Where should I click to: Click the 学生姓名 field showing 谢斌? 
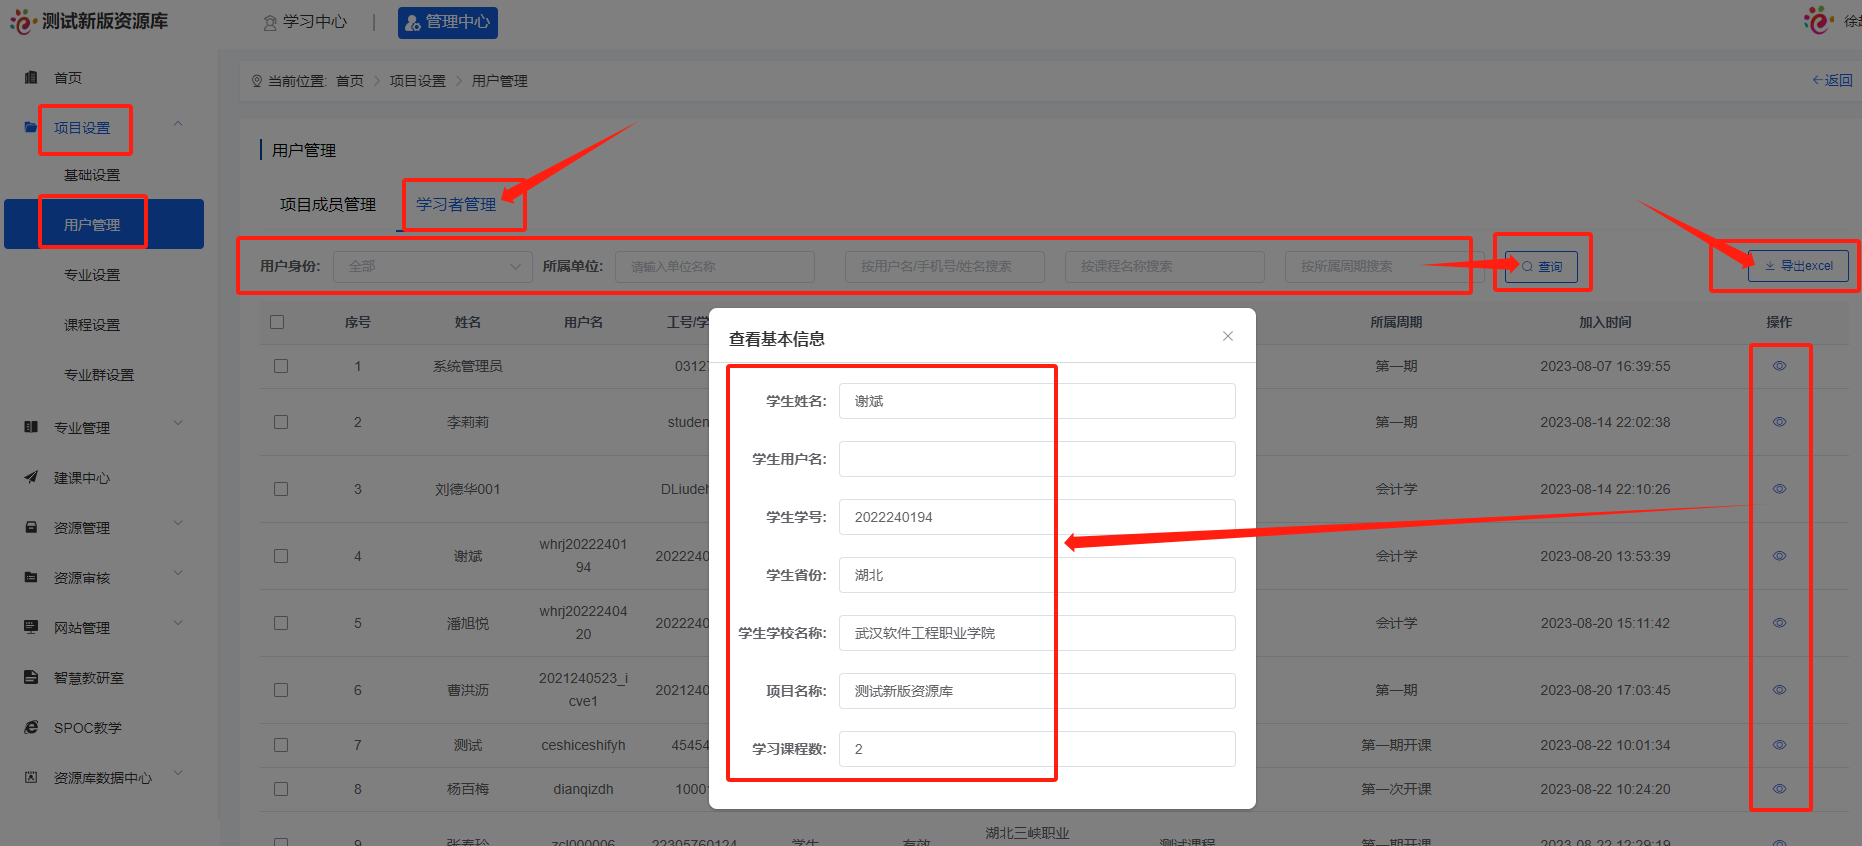point(1037,401)
